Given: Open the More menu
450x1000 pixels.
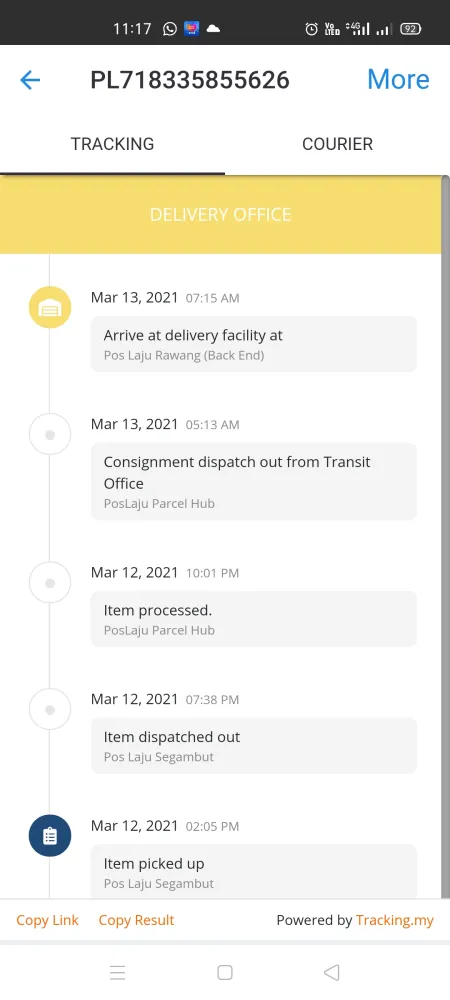Looking at the screenshot, I should point(398,79).
